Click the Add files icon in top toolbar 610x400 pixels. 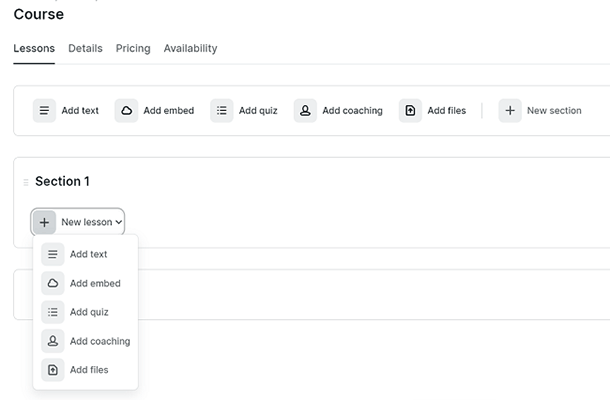tap(410, 111)
